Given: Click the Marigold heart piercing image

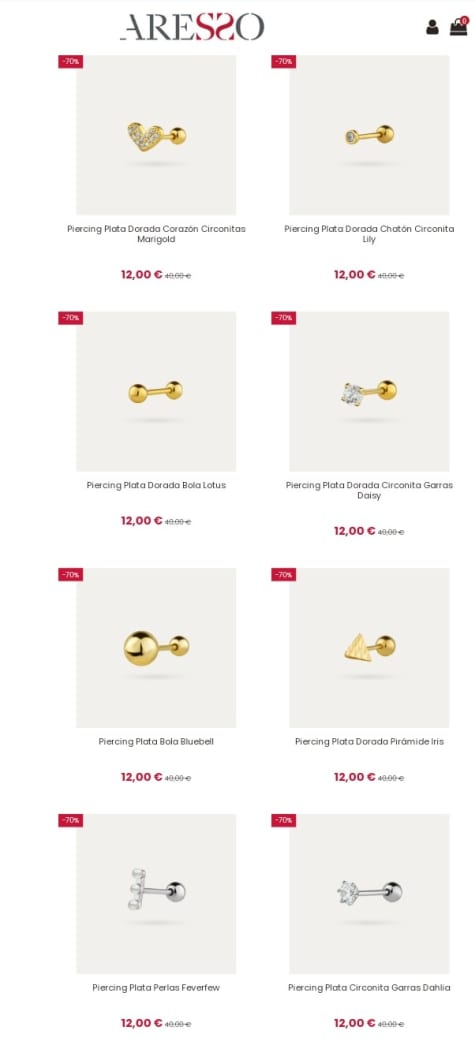Looking at the screenshot, I should pos(156,134).
